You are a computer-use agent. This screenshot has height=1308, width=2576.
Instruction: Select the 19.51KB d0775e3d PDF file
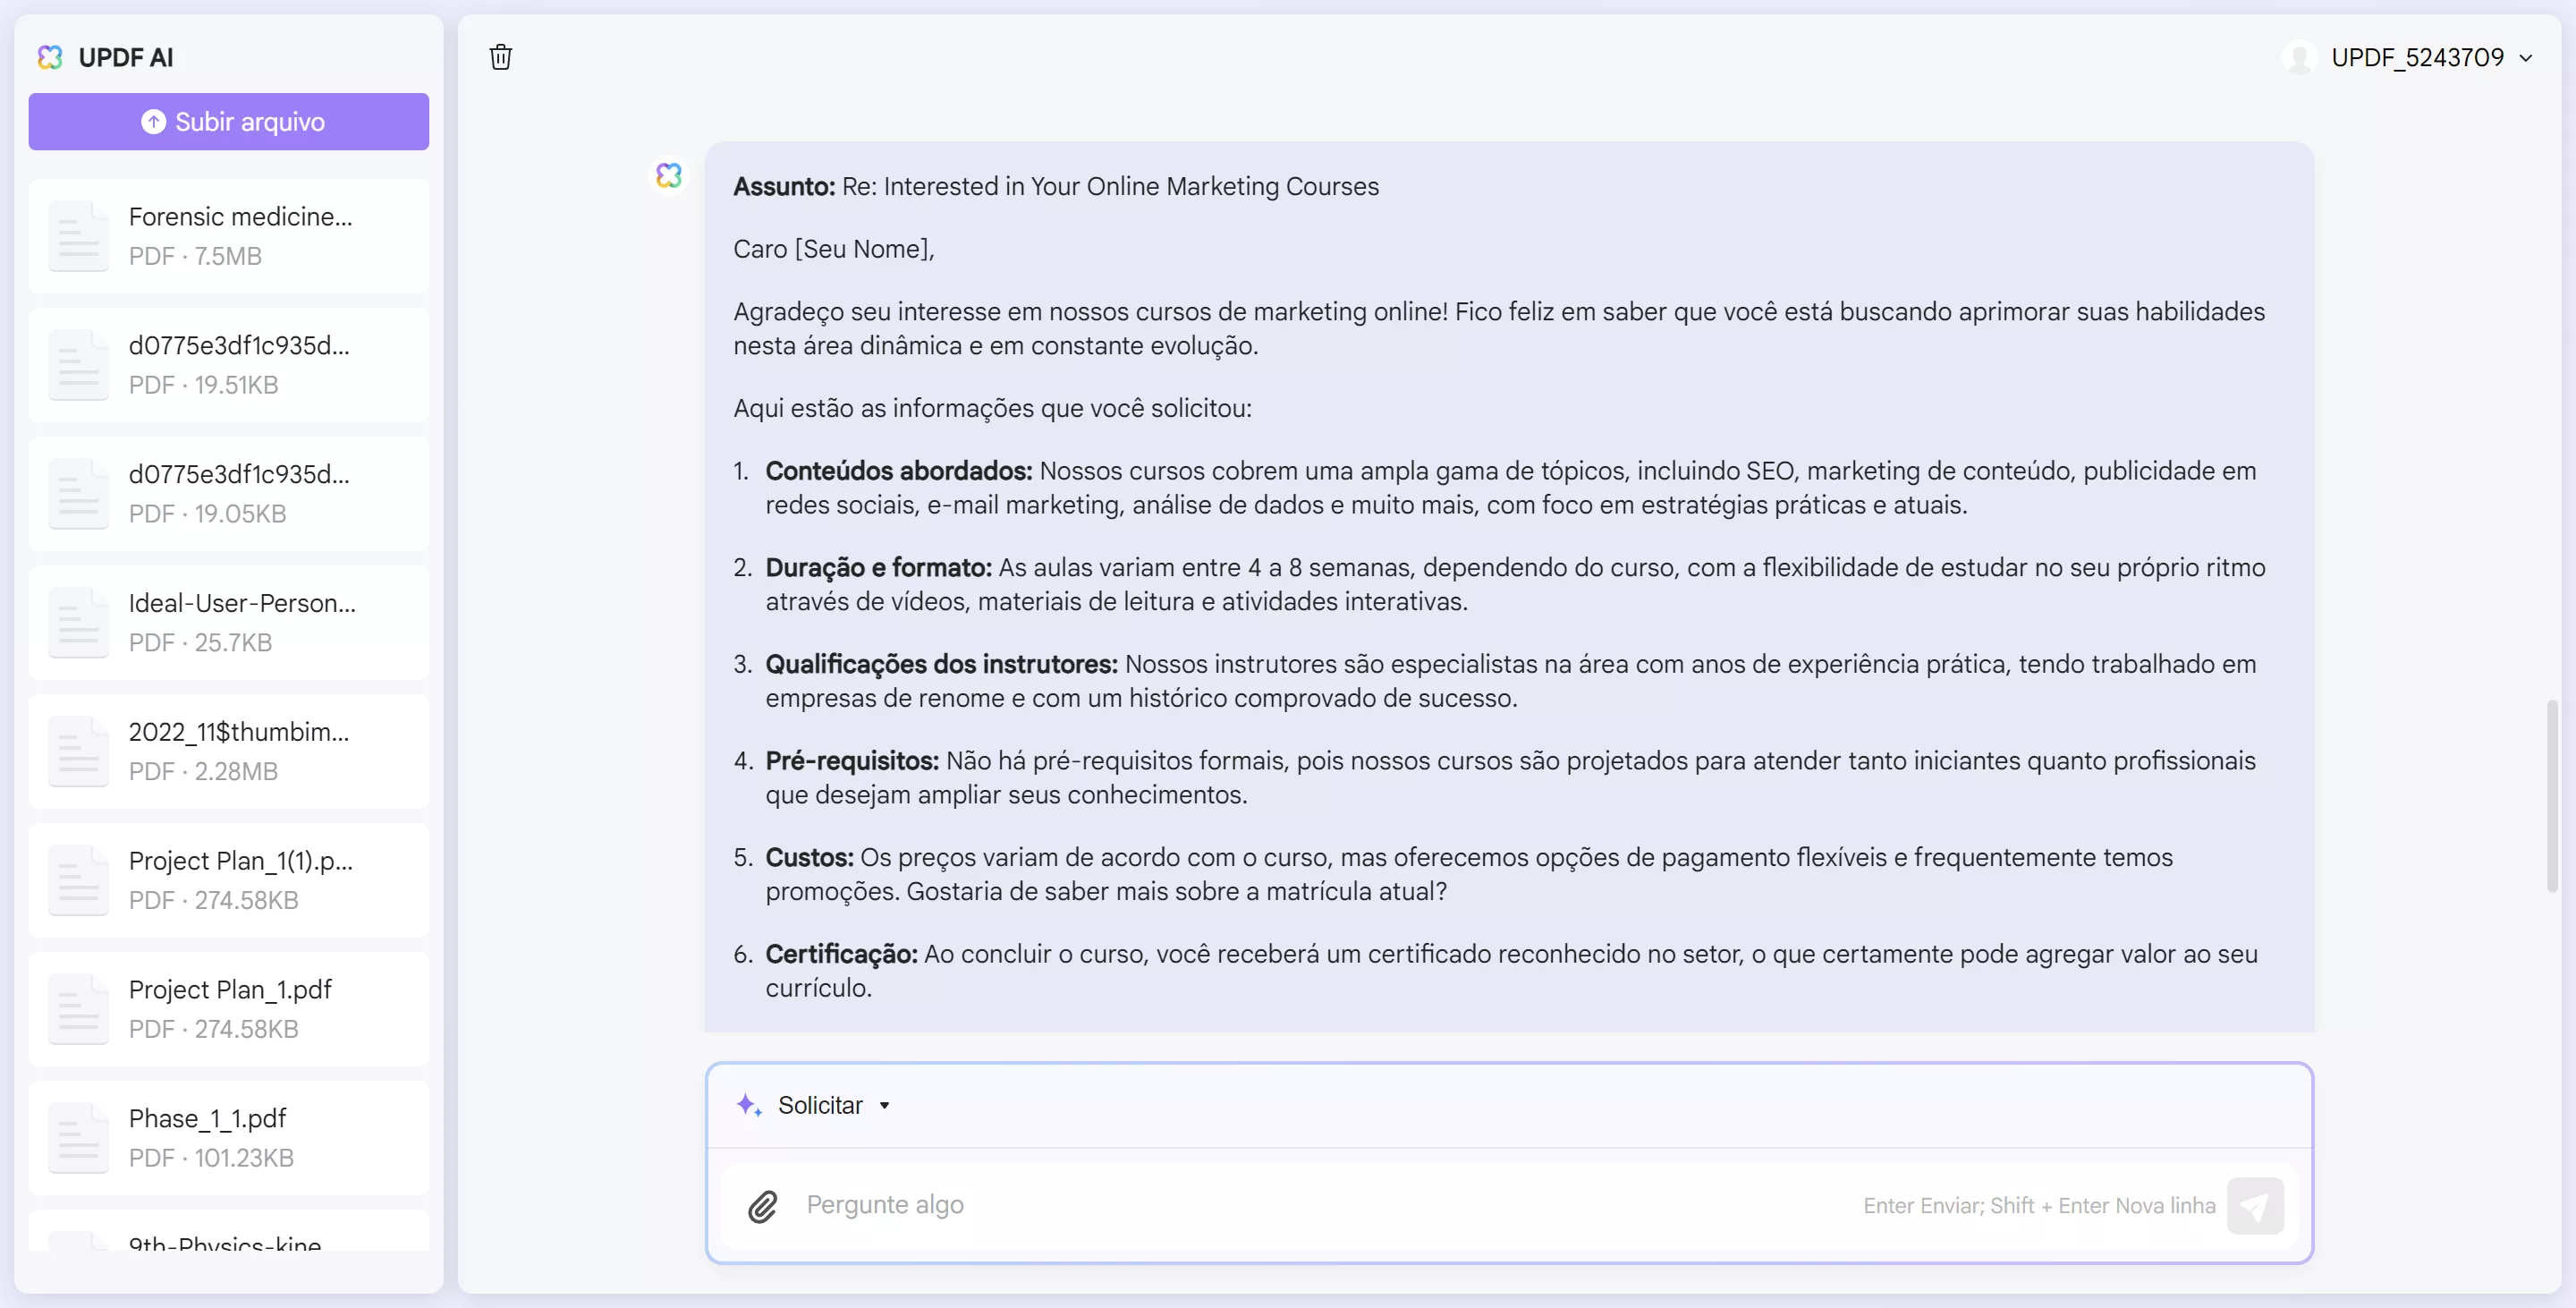(x=228, y=364)
